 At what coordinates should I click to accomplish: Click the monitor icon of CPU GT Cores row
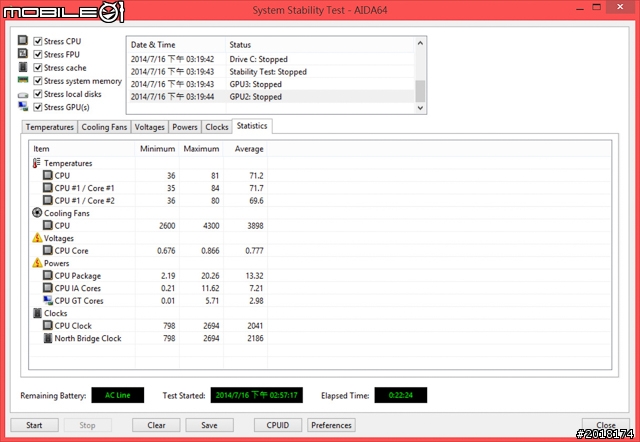pyautogui.click(x=48, y=300)
